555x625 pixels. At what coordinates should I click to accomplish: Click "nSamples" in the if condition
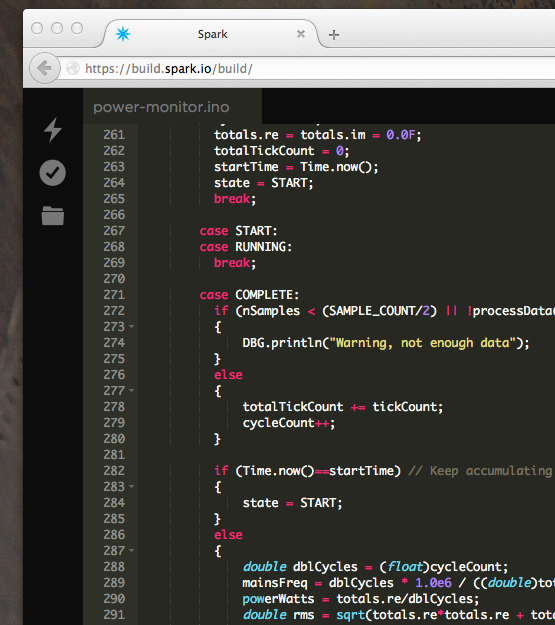(x=271, y=311)
